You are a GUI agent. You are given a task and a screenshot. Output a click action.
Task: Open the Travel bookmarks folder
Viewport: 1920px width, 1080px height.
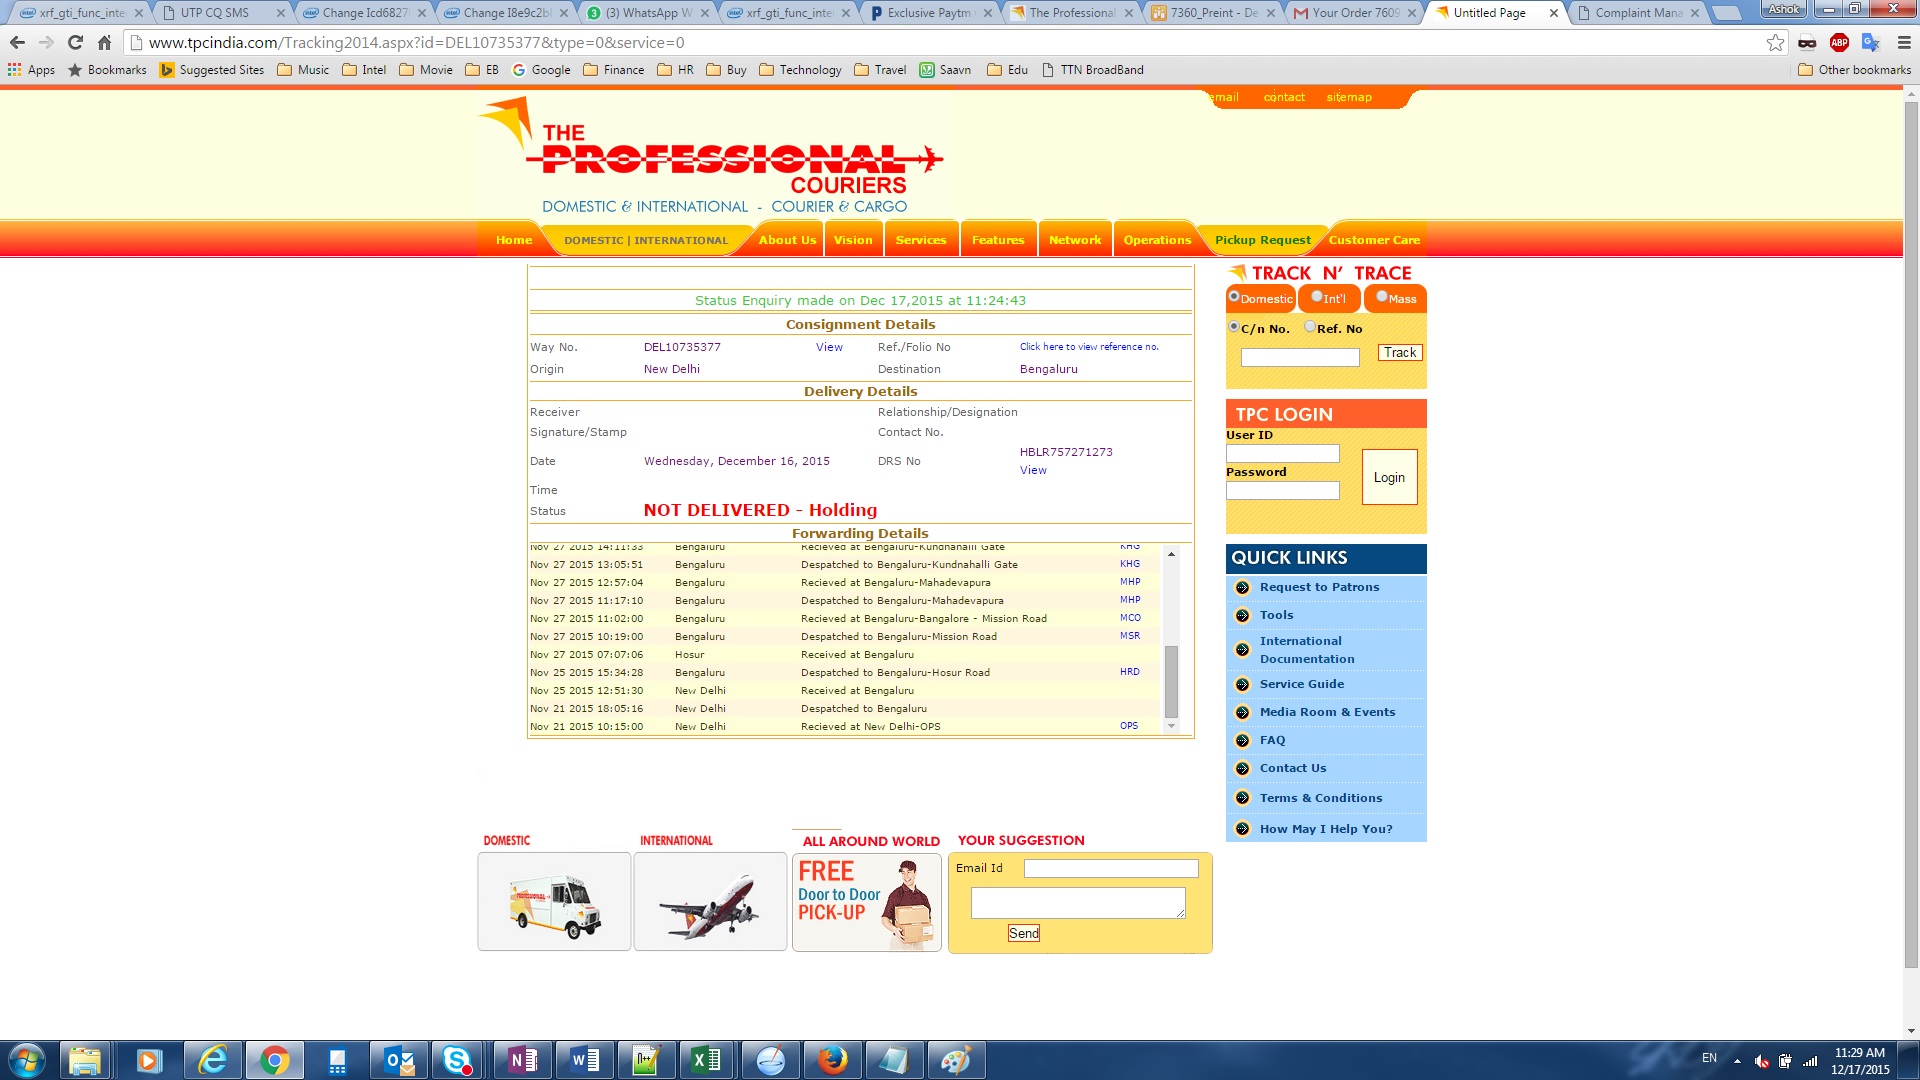pyautogui.click(x=880, y=70)
